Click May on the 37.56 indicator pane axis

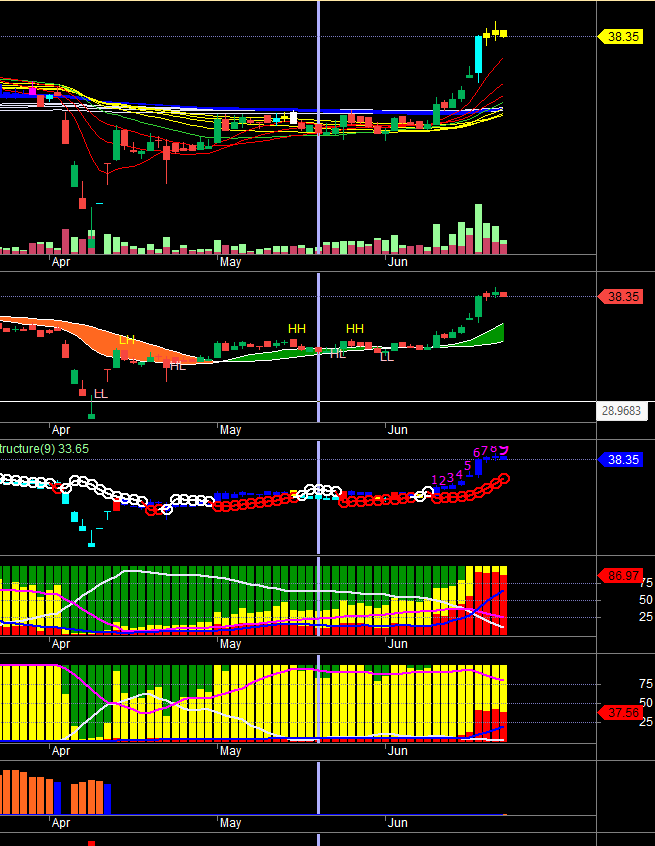coord(230,751)
